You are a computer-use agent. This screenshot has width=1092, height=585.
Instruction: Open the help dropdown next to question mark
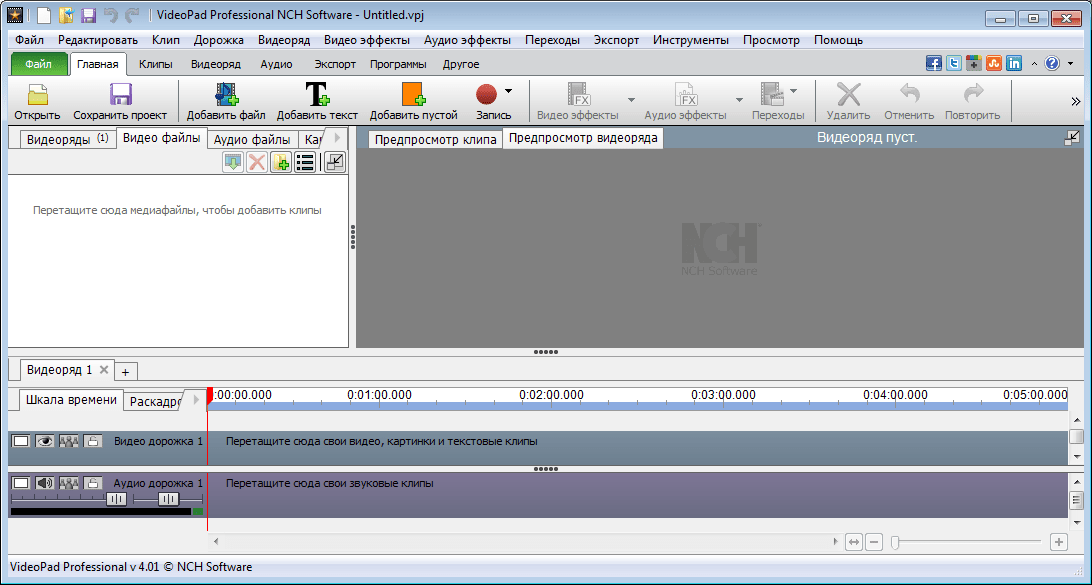pos(1068,63)
